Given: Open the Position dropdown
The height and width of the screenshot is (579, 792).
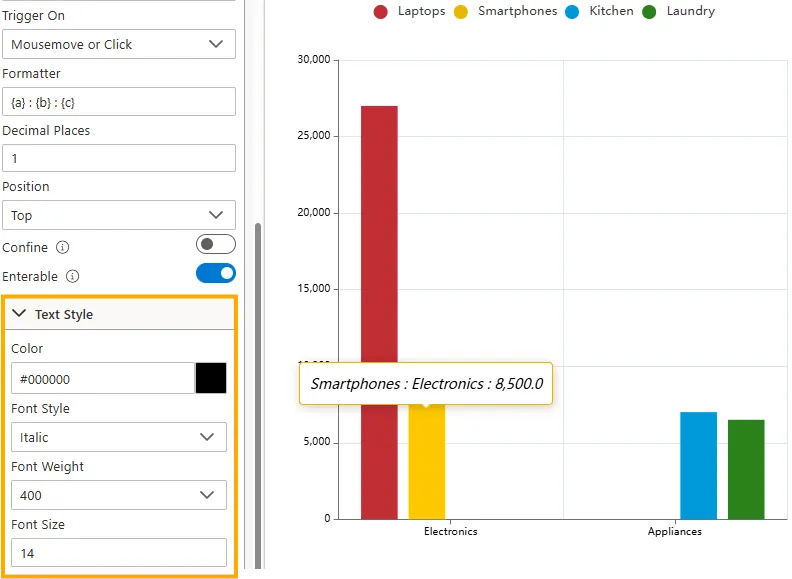Looking at the screenshot, I should tap(118, 215).
